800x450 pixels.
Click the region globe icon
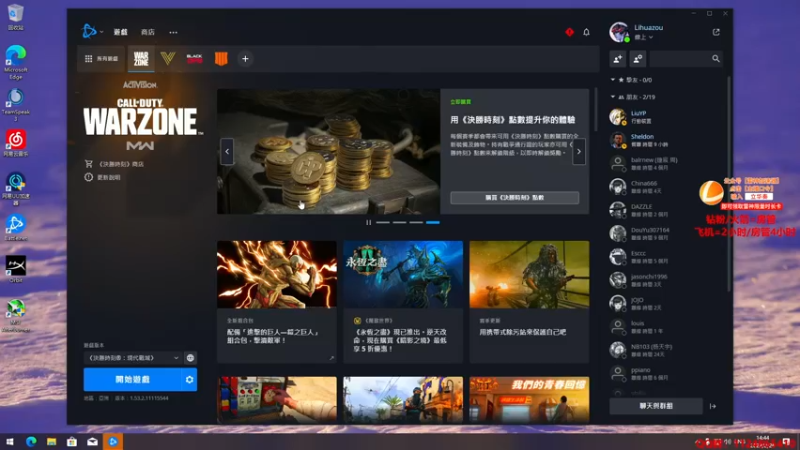coord(190,358)
